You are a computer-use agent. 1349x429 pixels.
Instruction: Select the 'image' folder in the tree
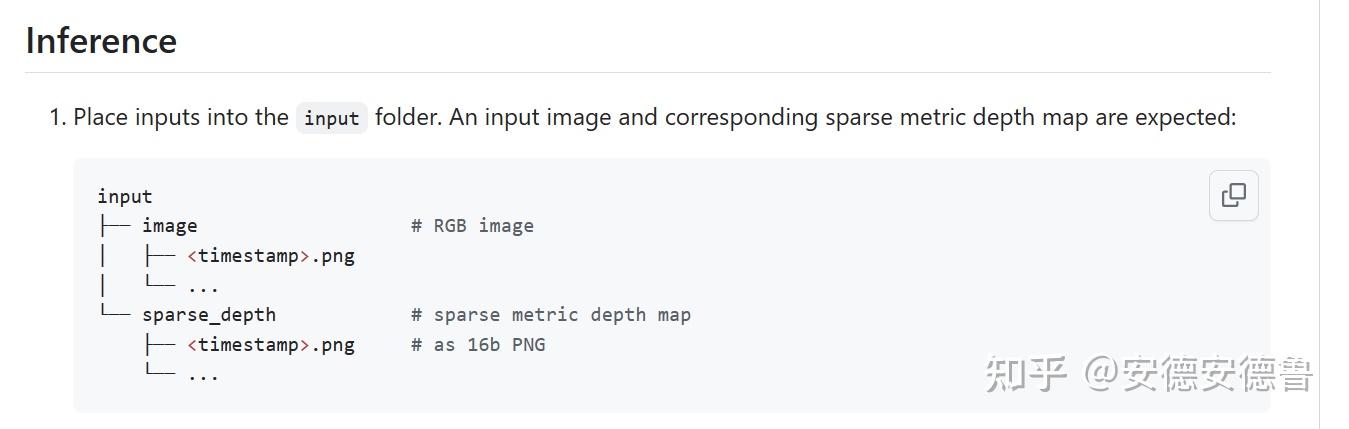coord(169,226)
